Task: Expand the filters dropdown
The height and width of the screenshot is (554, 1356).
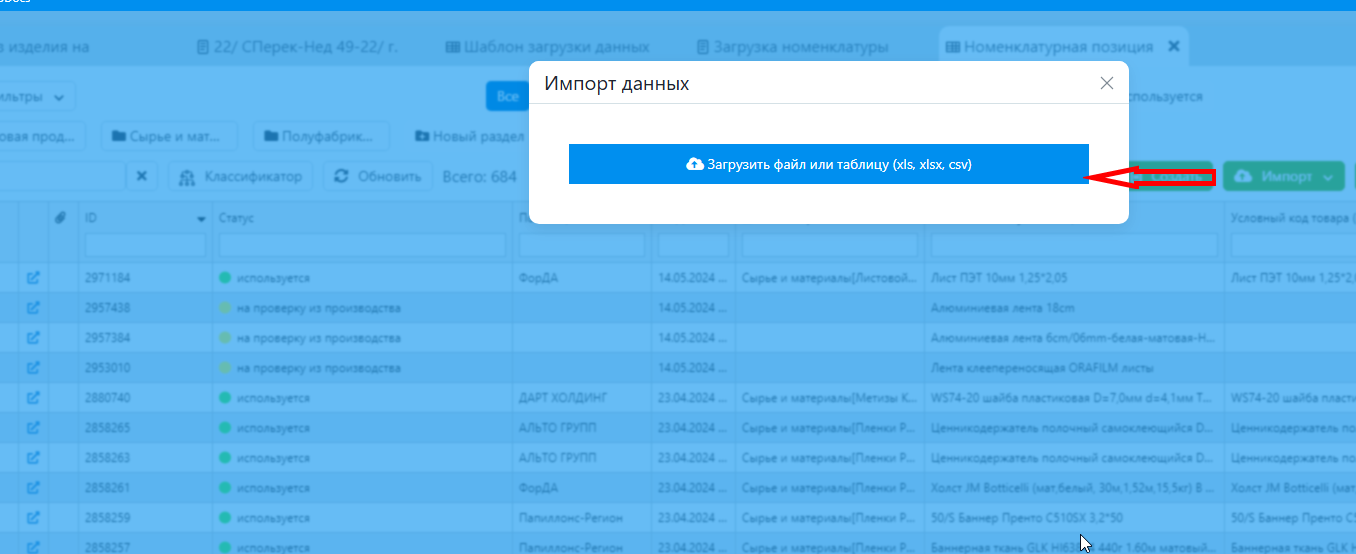Action: click(40, 97)
